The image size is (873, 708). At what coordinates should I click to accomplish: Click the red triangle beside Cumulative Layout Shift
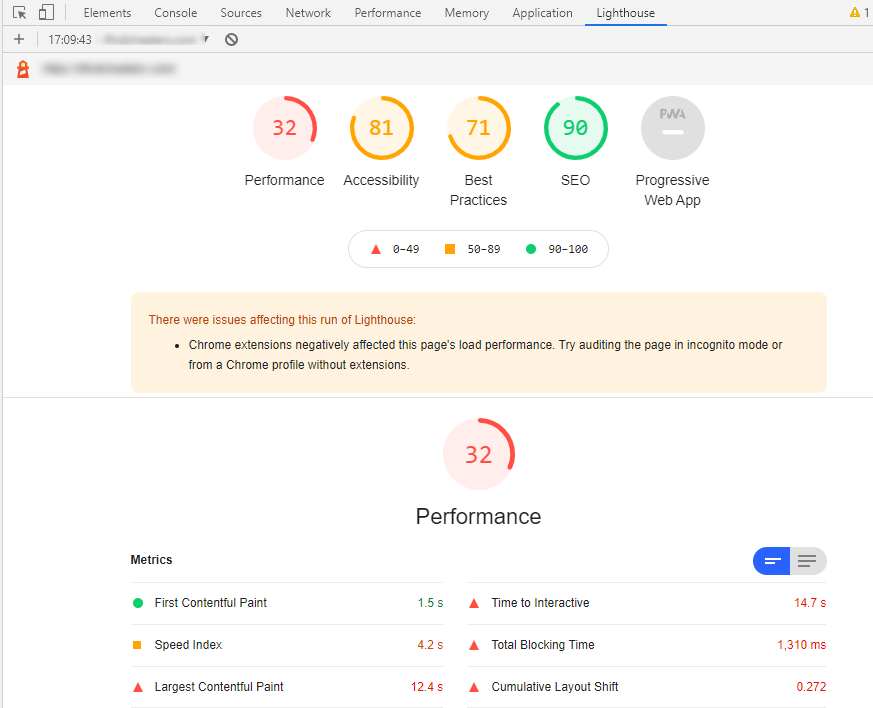[474, 687]
